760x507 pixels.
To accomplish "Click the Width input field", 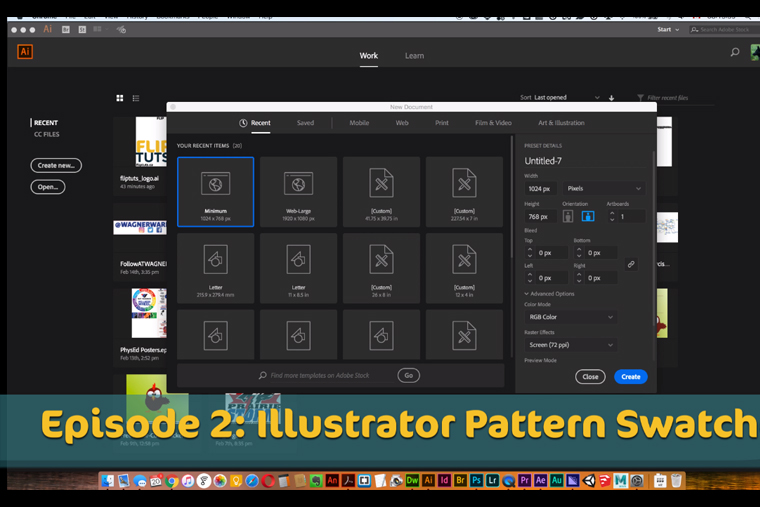I will coord(540,188).
